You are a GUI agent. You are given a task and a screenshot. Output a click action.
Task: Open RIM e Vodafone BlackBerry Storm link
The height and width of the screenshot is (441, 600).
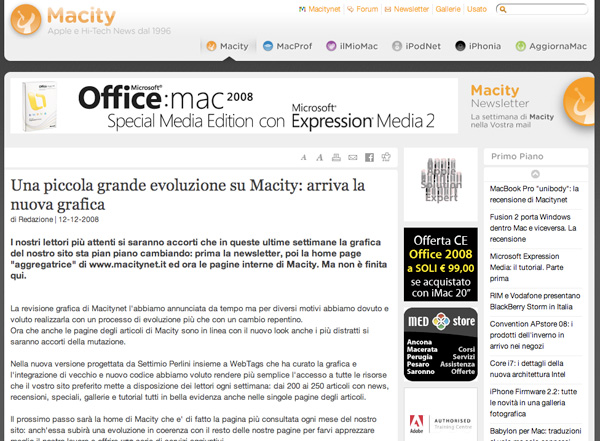click(x=535, y=301)
